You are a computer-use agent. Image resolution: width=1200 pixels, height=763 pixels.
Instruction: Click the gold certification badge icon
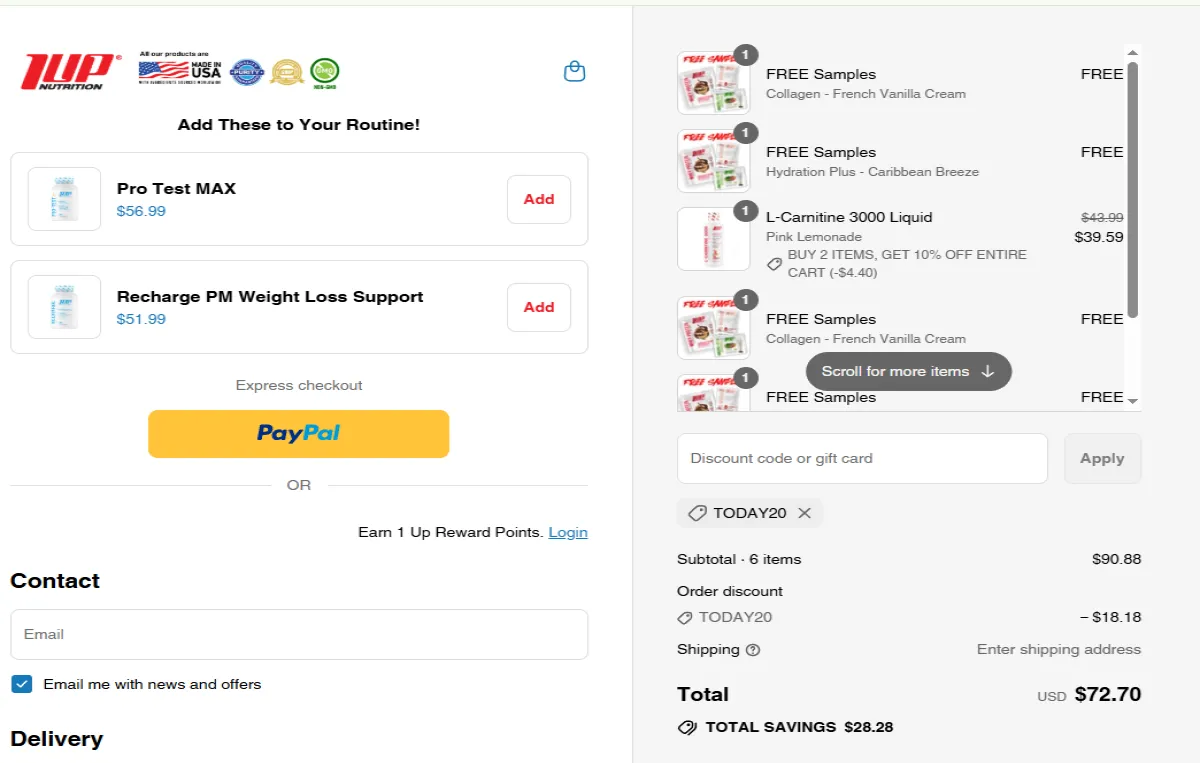pyautogui.click(x=287, y=72)
